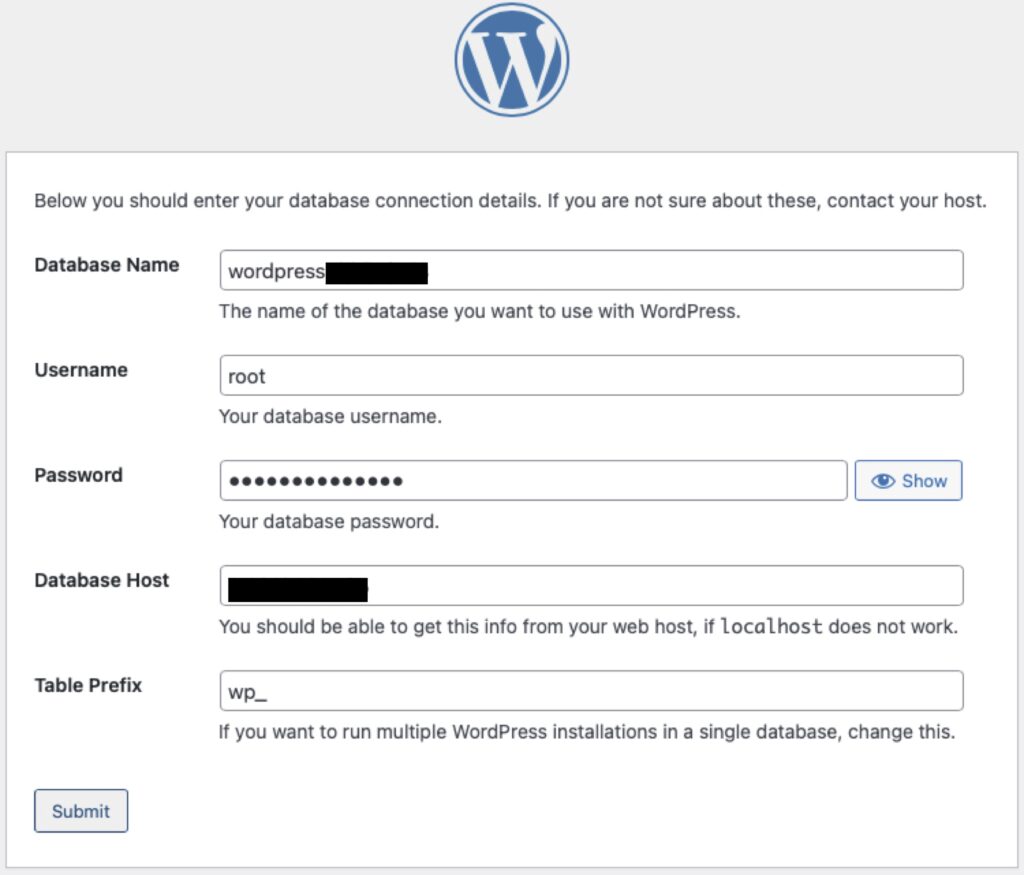Click the intro text about database connection details

pos(510,201)
